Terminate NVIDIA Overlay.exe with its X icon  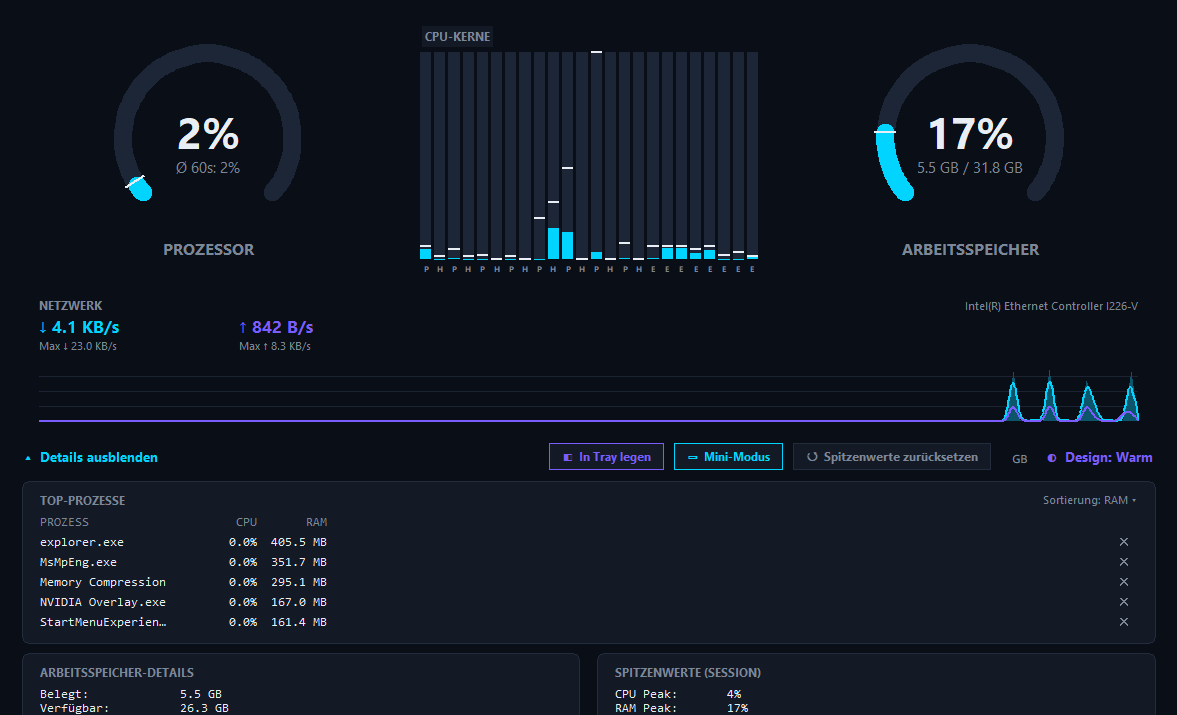(1124, 602)
